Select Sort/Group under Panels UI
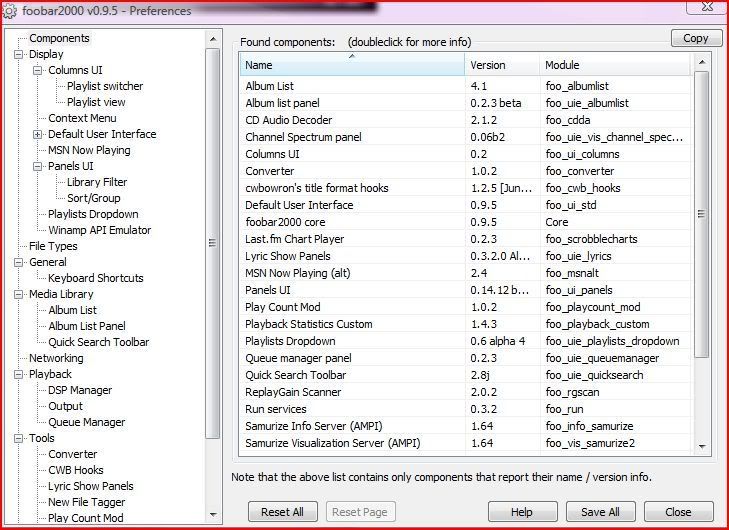Screen dimensions: 729x530 (x=93, y=198)
